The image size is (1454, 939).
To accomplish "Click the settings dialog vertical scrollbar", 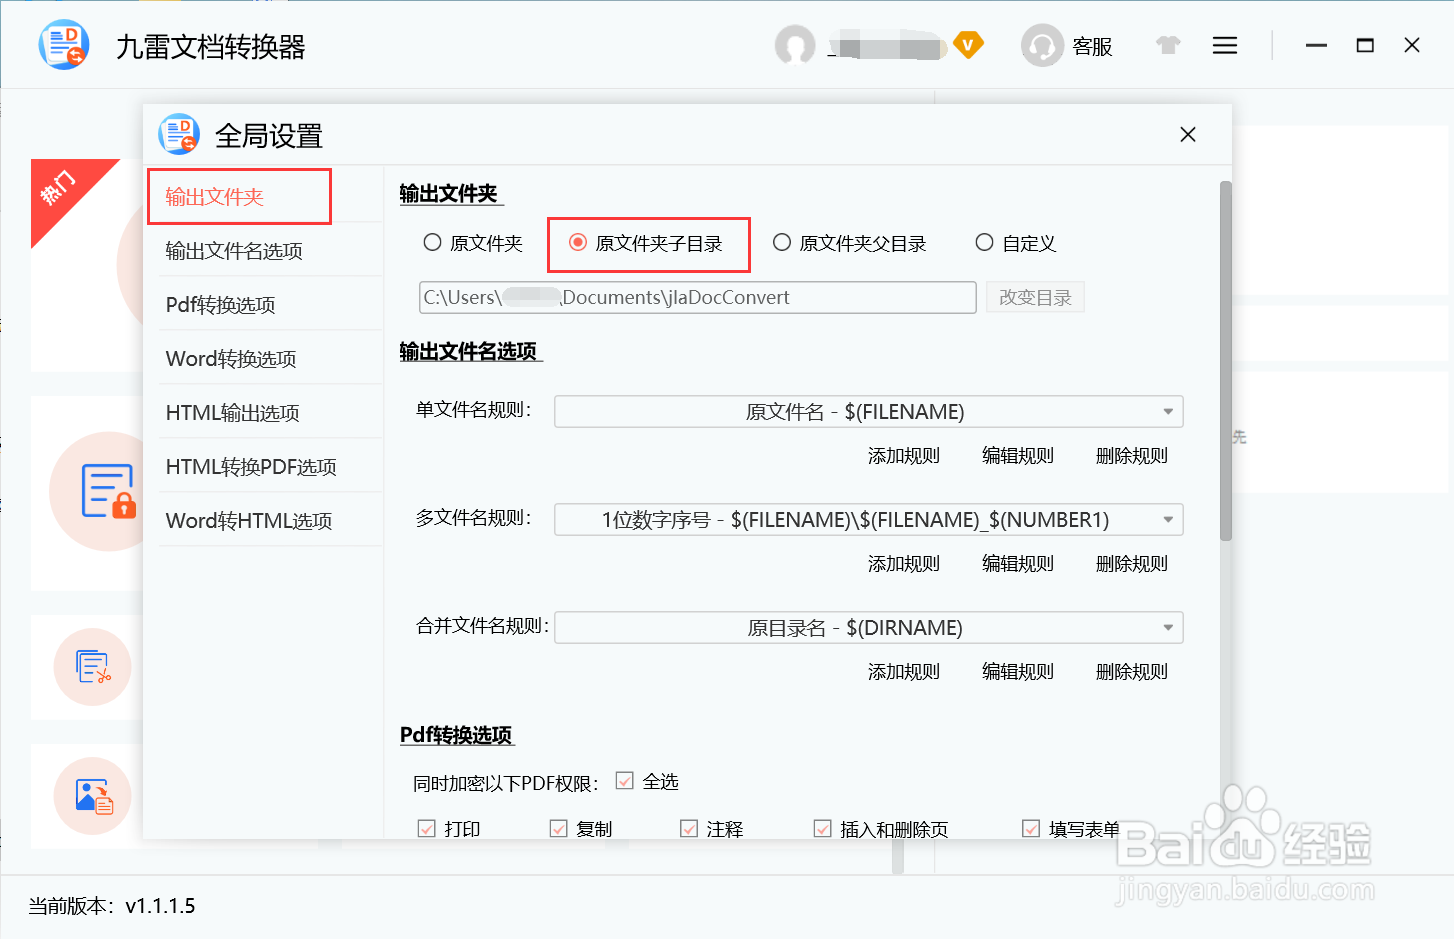I will (1226, 361).
